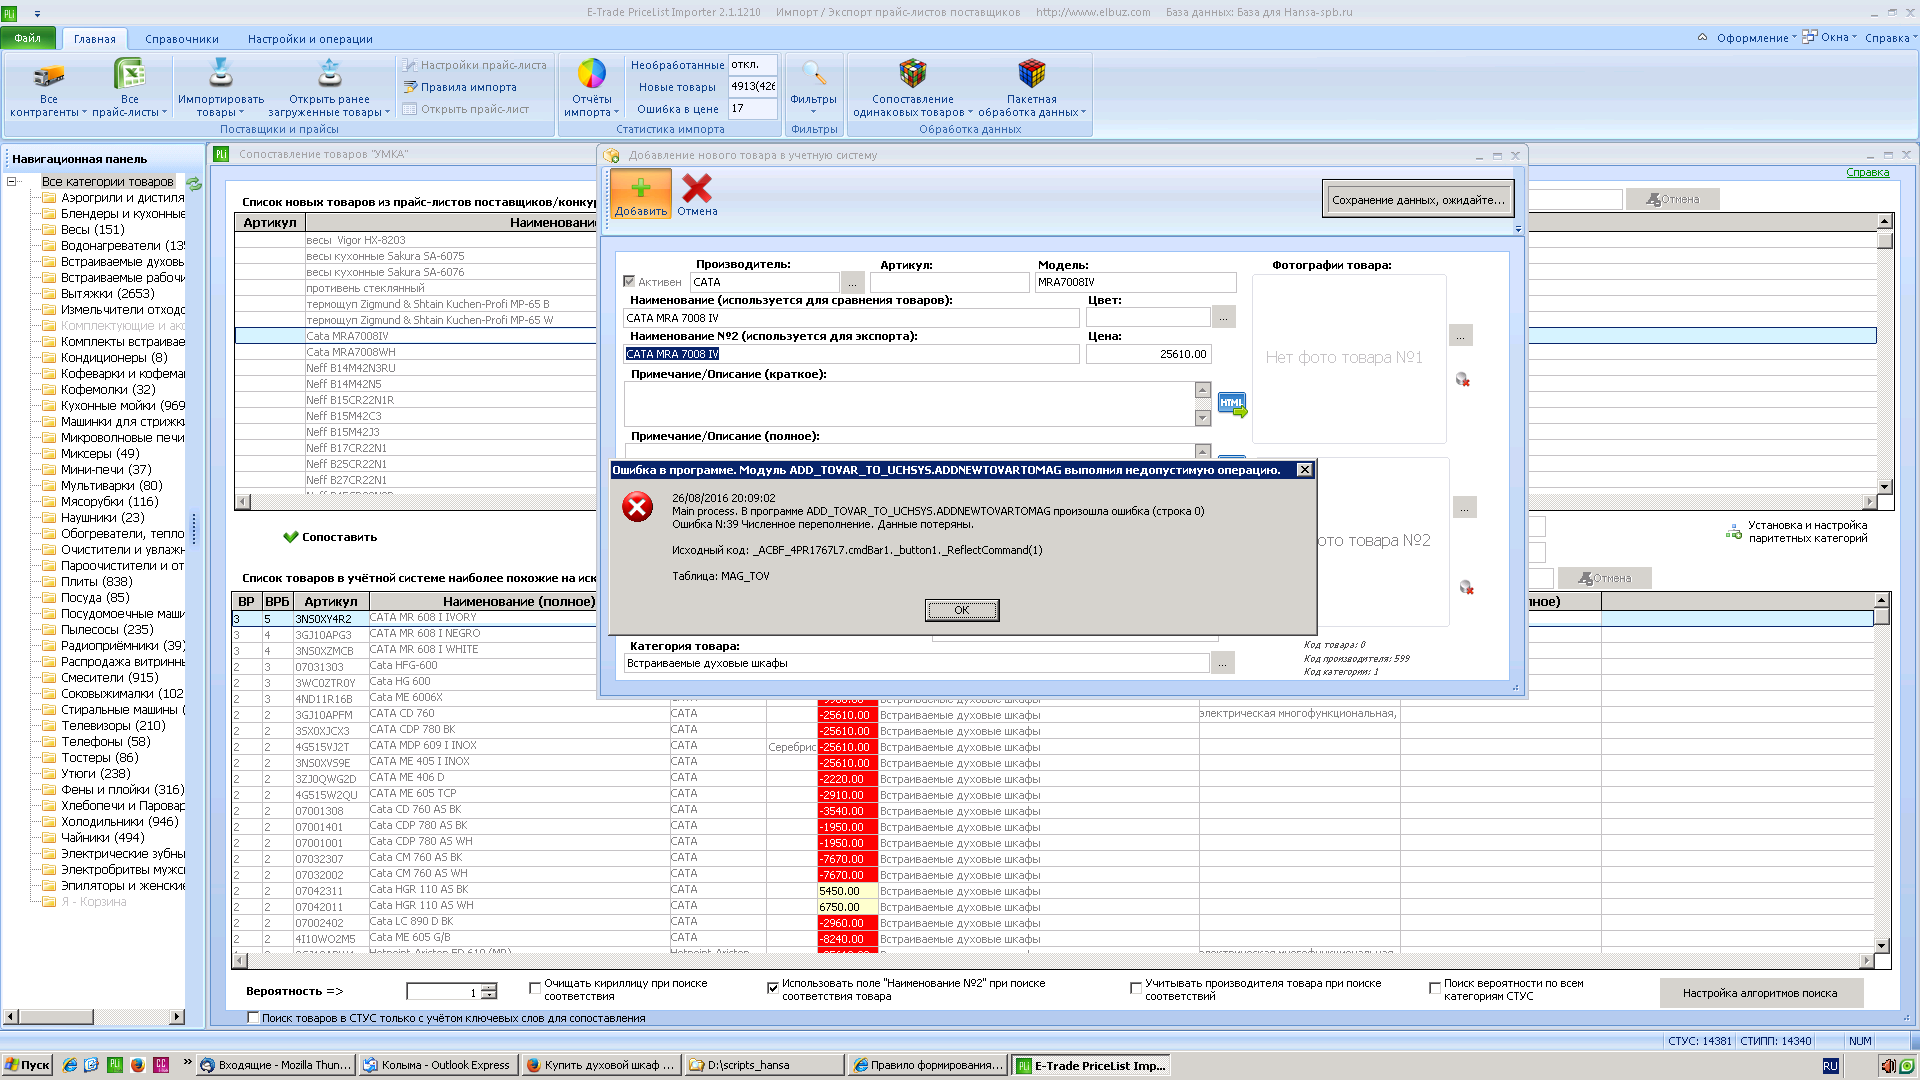Click the RU language indicator

1830,1066
